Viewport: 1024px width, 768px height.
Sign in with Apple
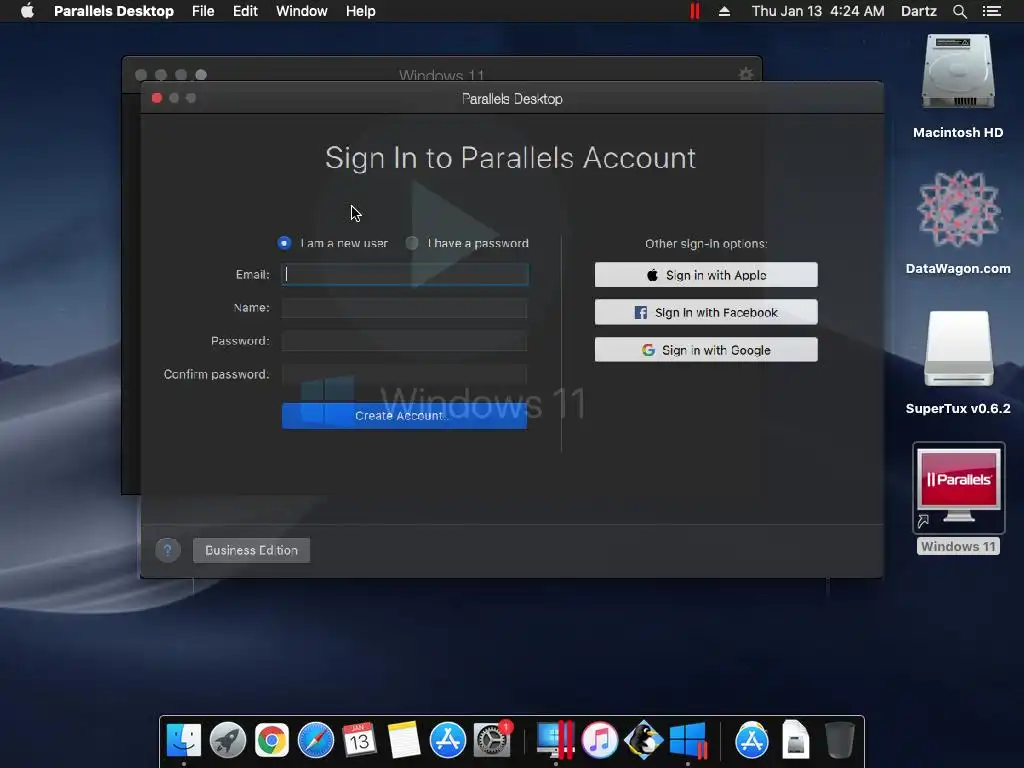click(x=706, y=275)
